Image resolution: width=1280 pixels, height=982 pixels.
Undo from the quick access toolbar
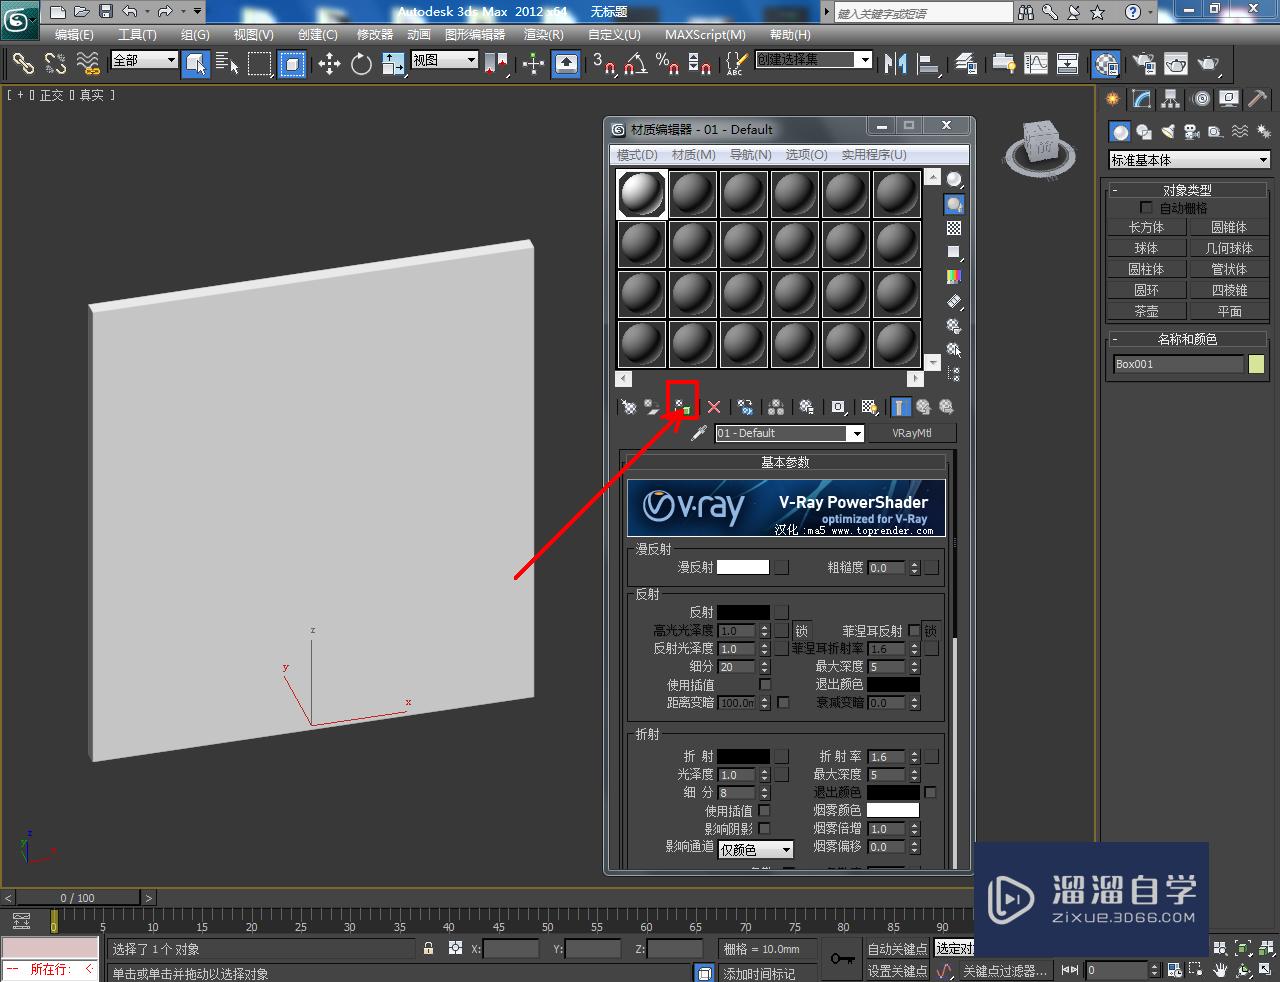(x=130, y=12)
